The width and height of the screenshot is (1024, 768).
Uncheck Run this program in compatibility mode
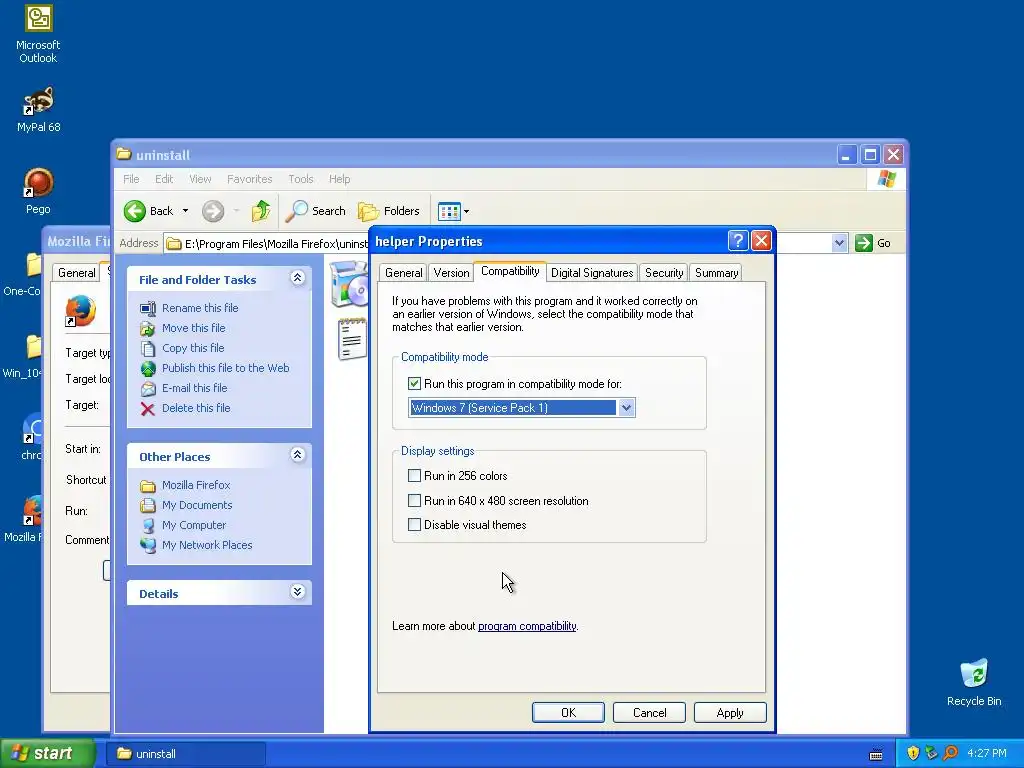coord(414,383)
